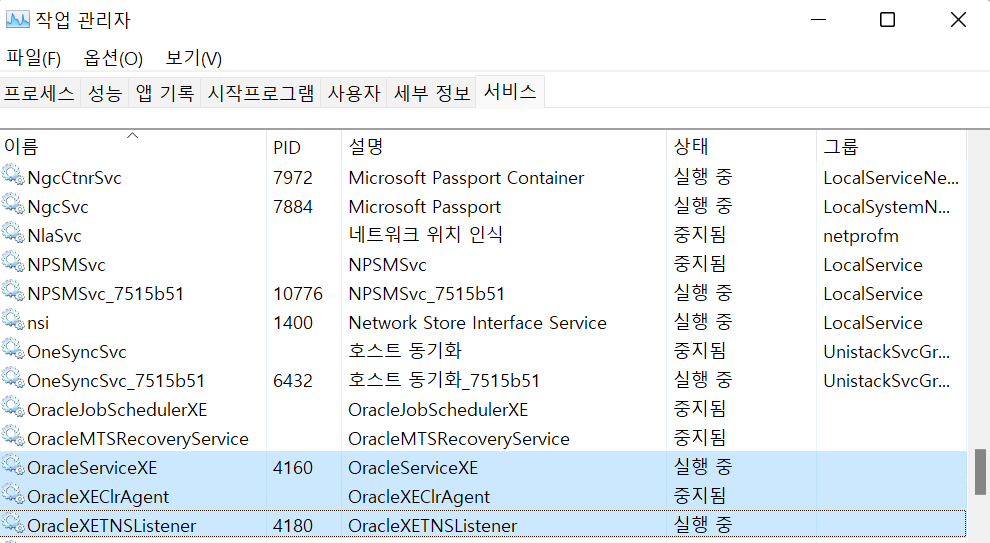The width and height of the screenshot is (990, 543).
Task: Switch to the 시작프로그램 tab
Action: pos(261,93)
